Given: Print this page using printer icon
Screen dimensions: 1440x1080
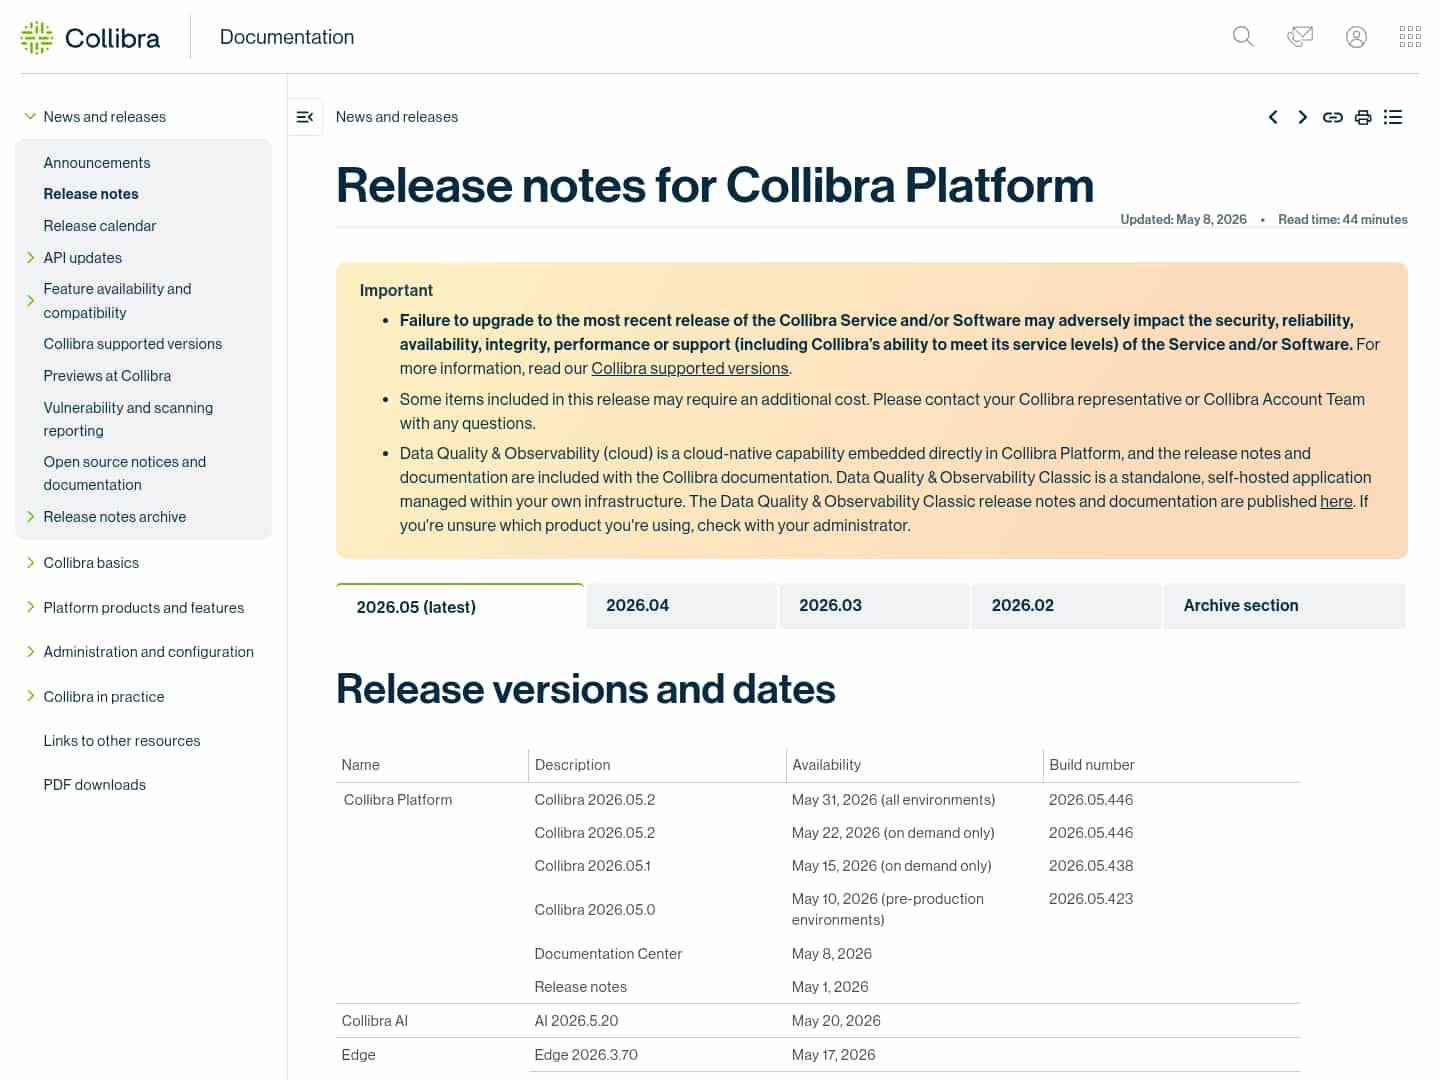Looking at the screenshot, I should click(1363, 117).
